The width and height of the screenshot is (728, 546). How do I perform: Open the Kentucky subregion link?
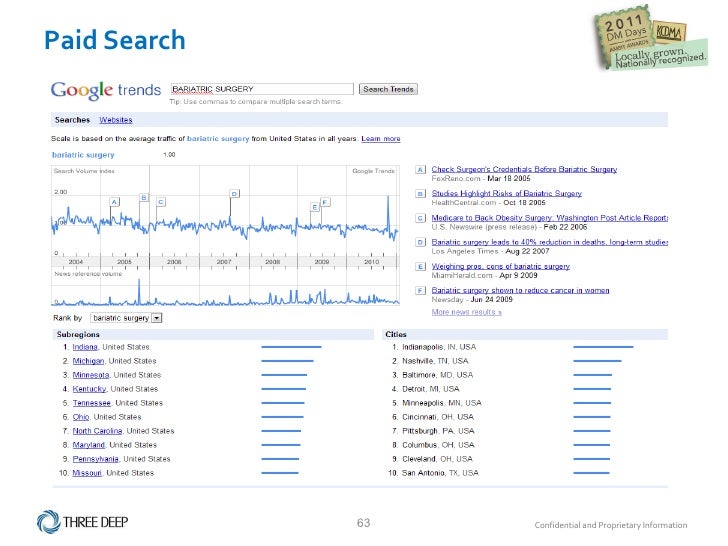tap(89, 389)
